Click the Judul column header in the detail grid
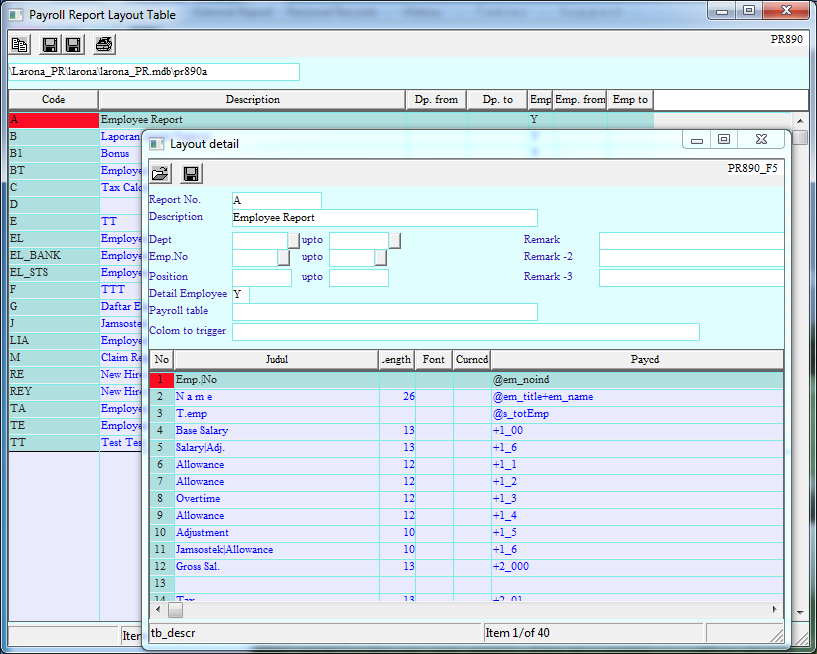Viewport: 817px width, 654px height. [277, 359]
